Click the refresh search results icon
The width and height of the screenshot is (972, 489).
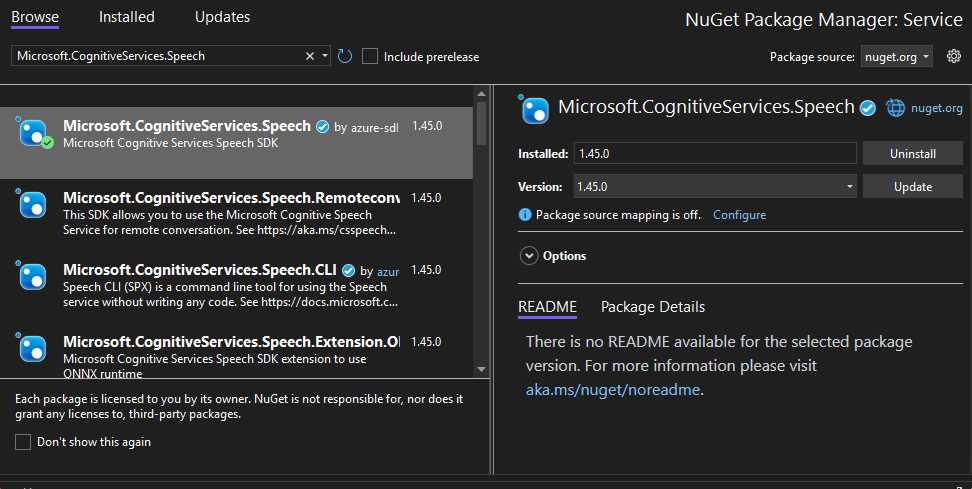click(x=345, y=56)
